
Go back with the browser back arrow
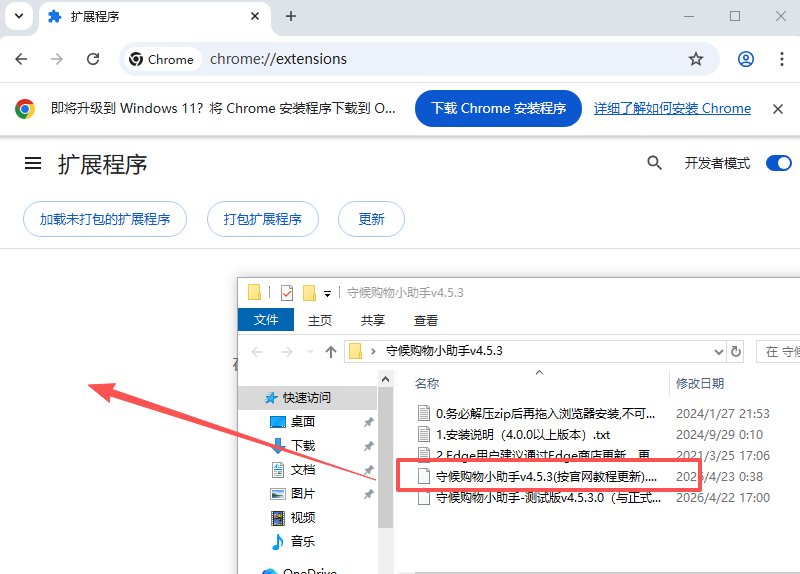click(21, 59)
